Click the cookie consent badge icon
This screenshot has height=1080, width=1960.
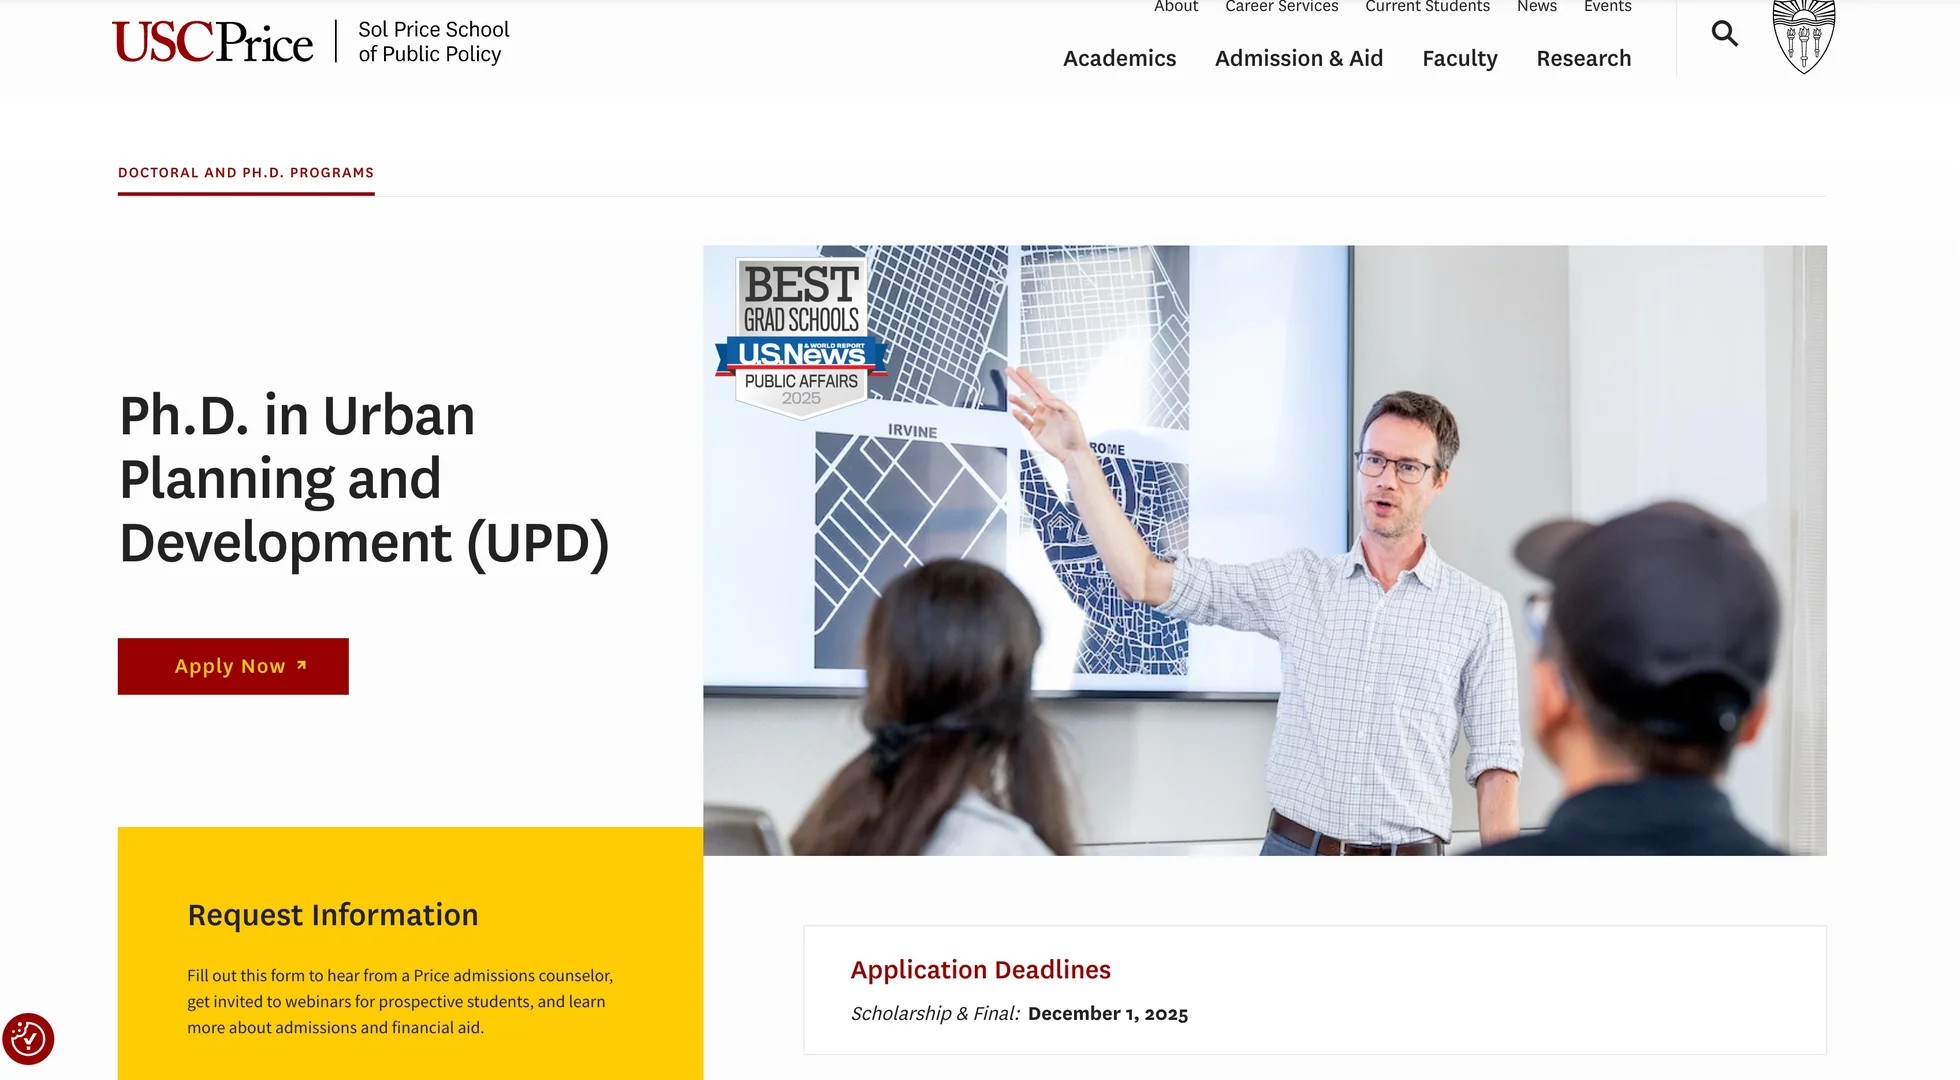(28, 1039)
